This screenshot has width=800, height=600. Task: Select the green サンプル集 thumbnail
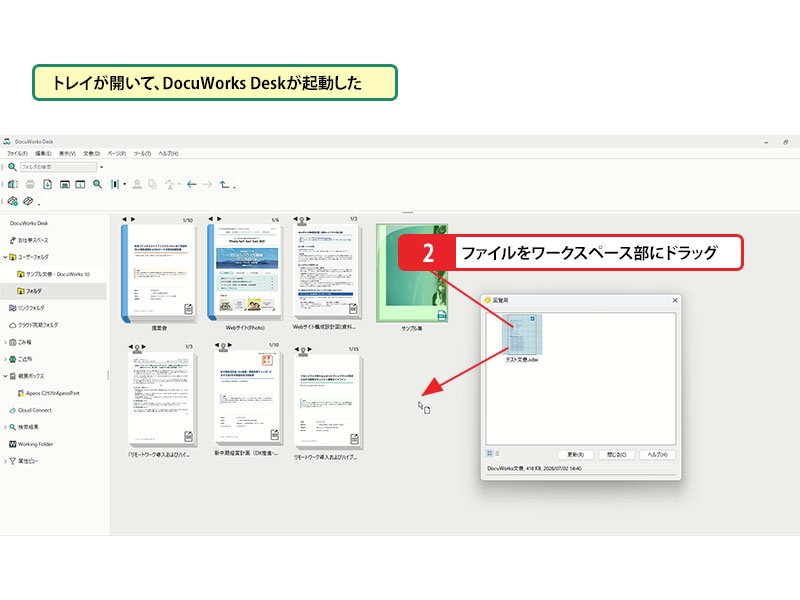412,273
